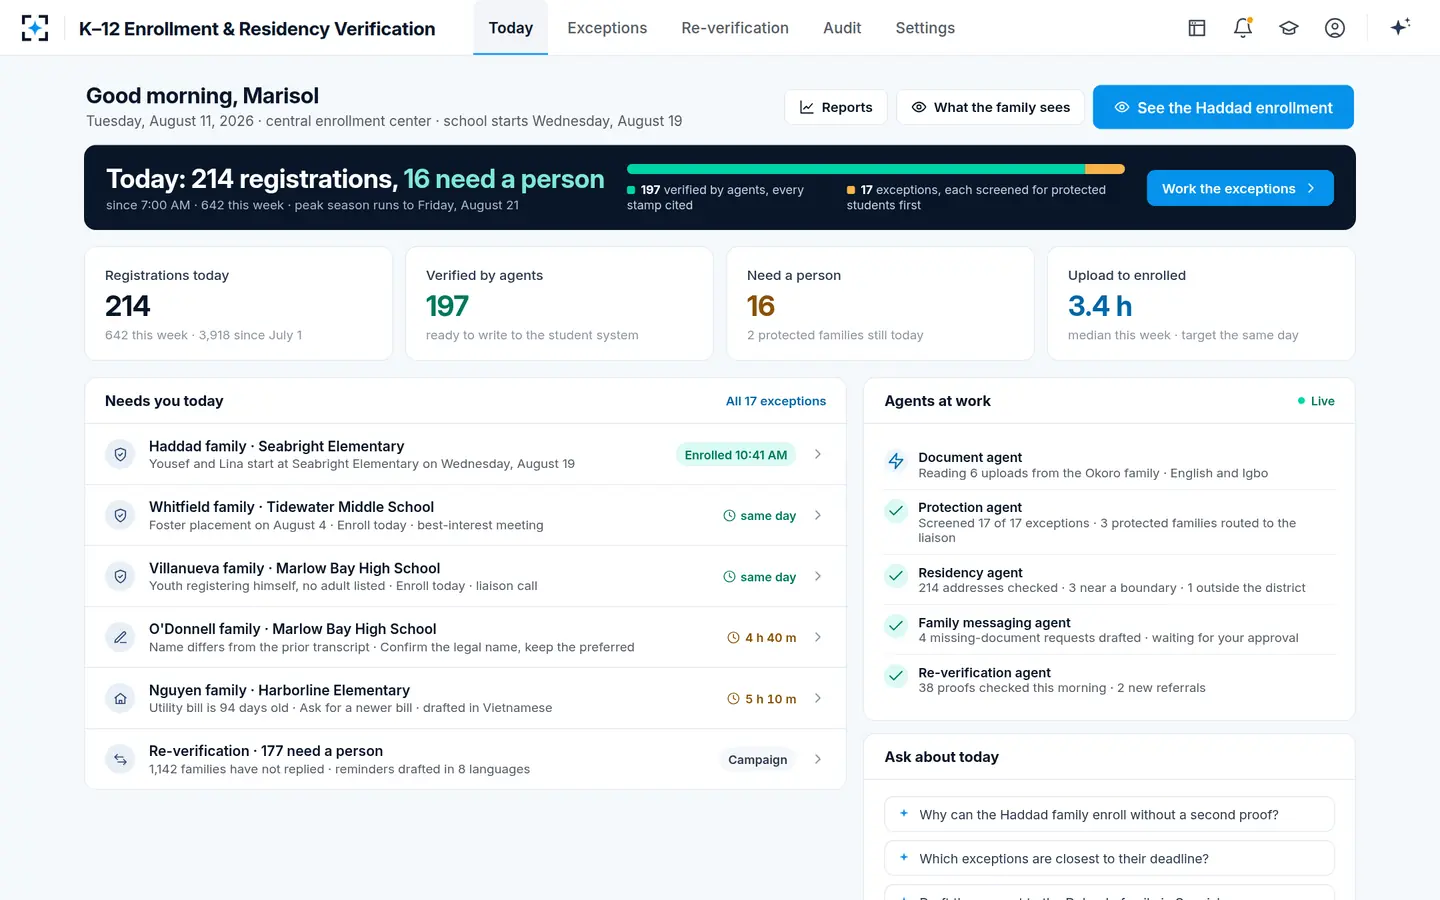
Task: Expand the Re-verification campaign row chevron
Action: [x=818, y=759]
